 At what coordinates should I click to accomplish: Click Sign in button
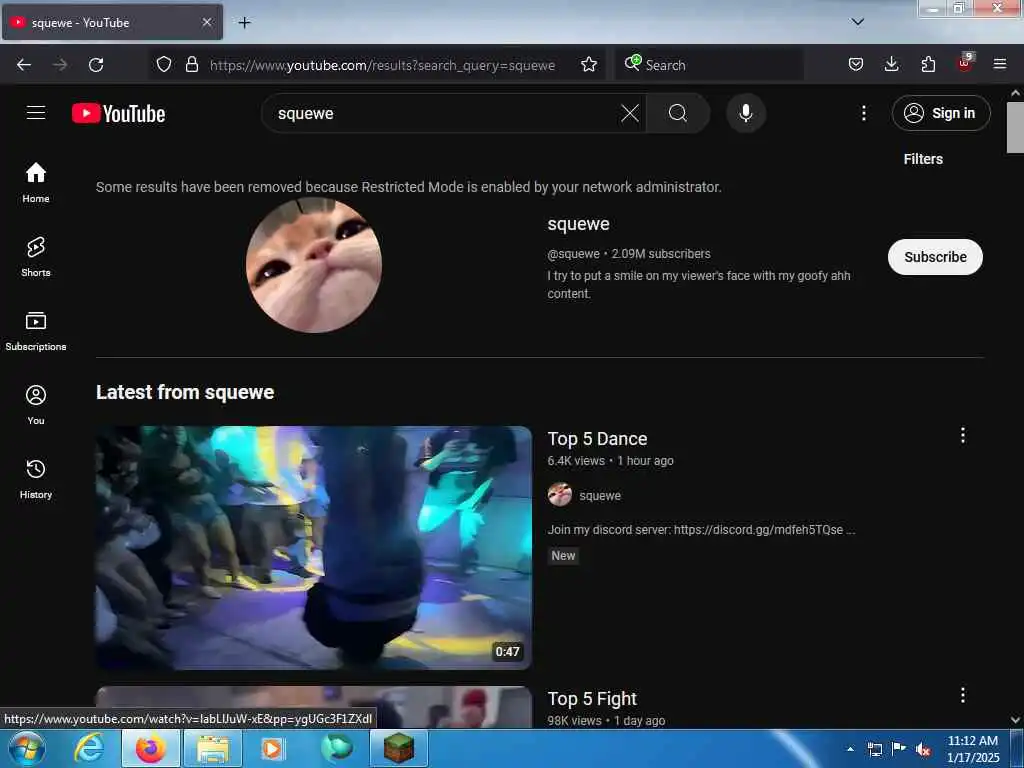click(x=941, y=113)
